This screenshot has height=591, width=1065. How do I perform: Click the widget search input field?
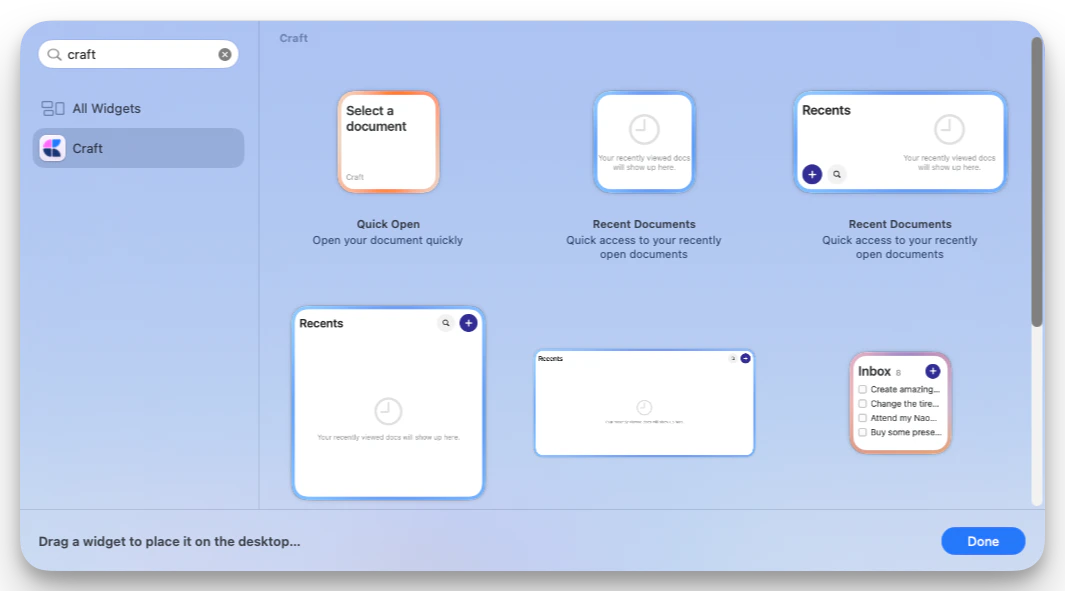coord(139,54)
